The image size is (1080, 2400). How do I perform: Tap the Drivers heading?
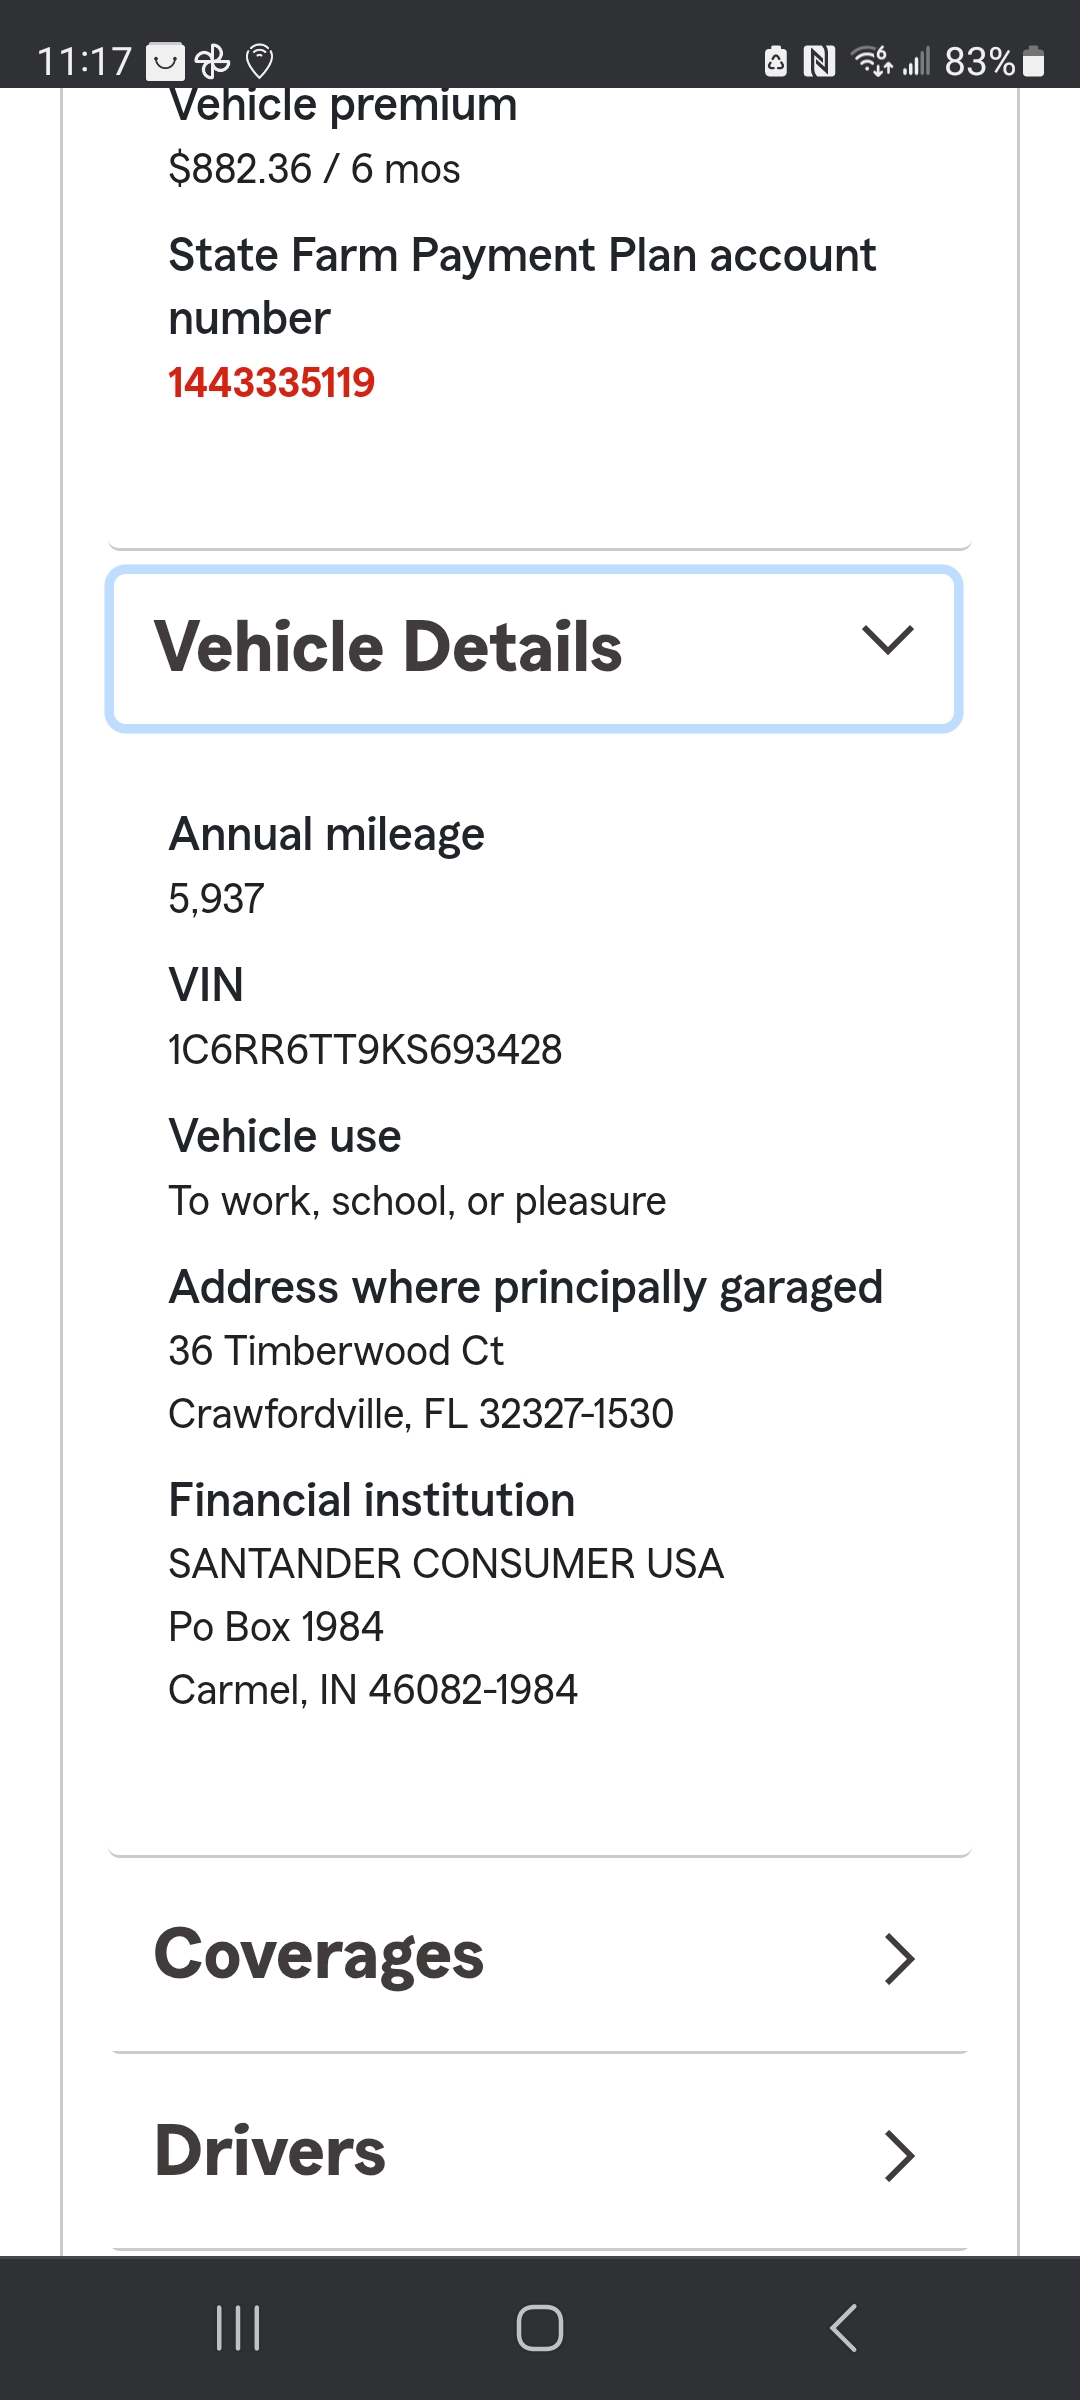(x=270, y=2151)
